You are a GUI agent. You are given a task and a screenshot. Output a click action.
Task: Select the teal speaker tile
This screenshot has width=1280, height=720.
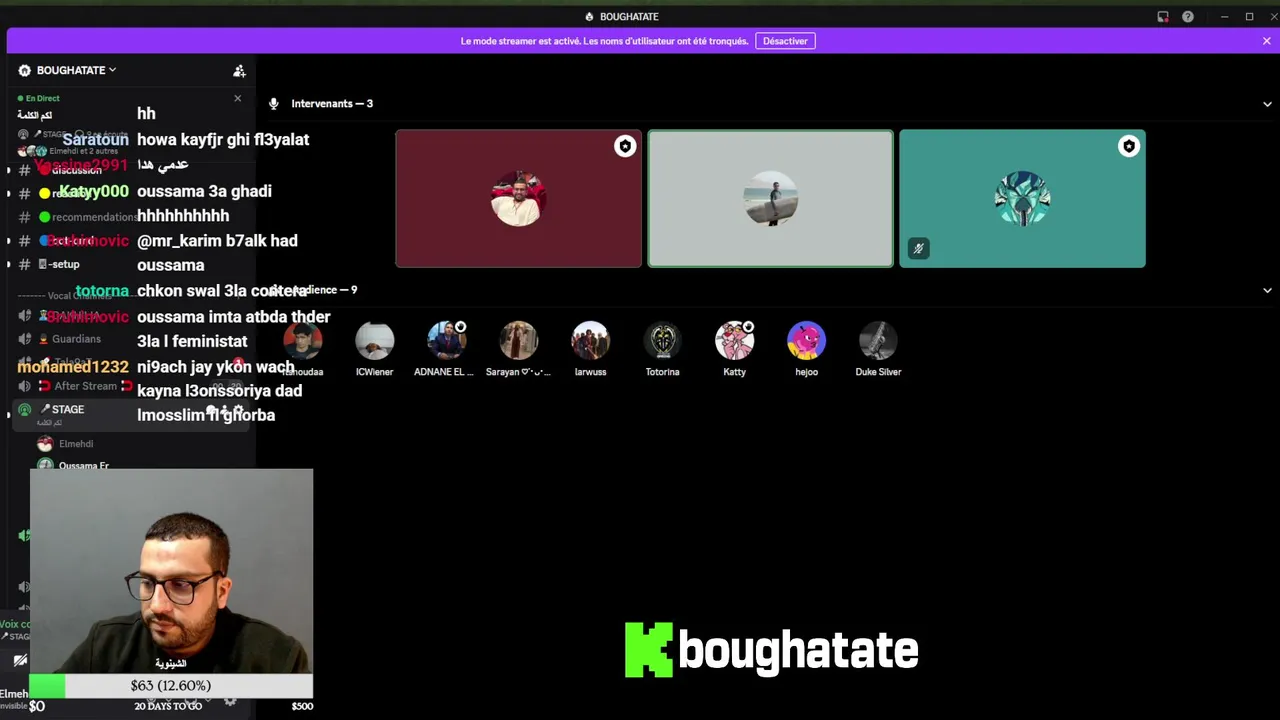click(x=1022, y=199)
